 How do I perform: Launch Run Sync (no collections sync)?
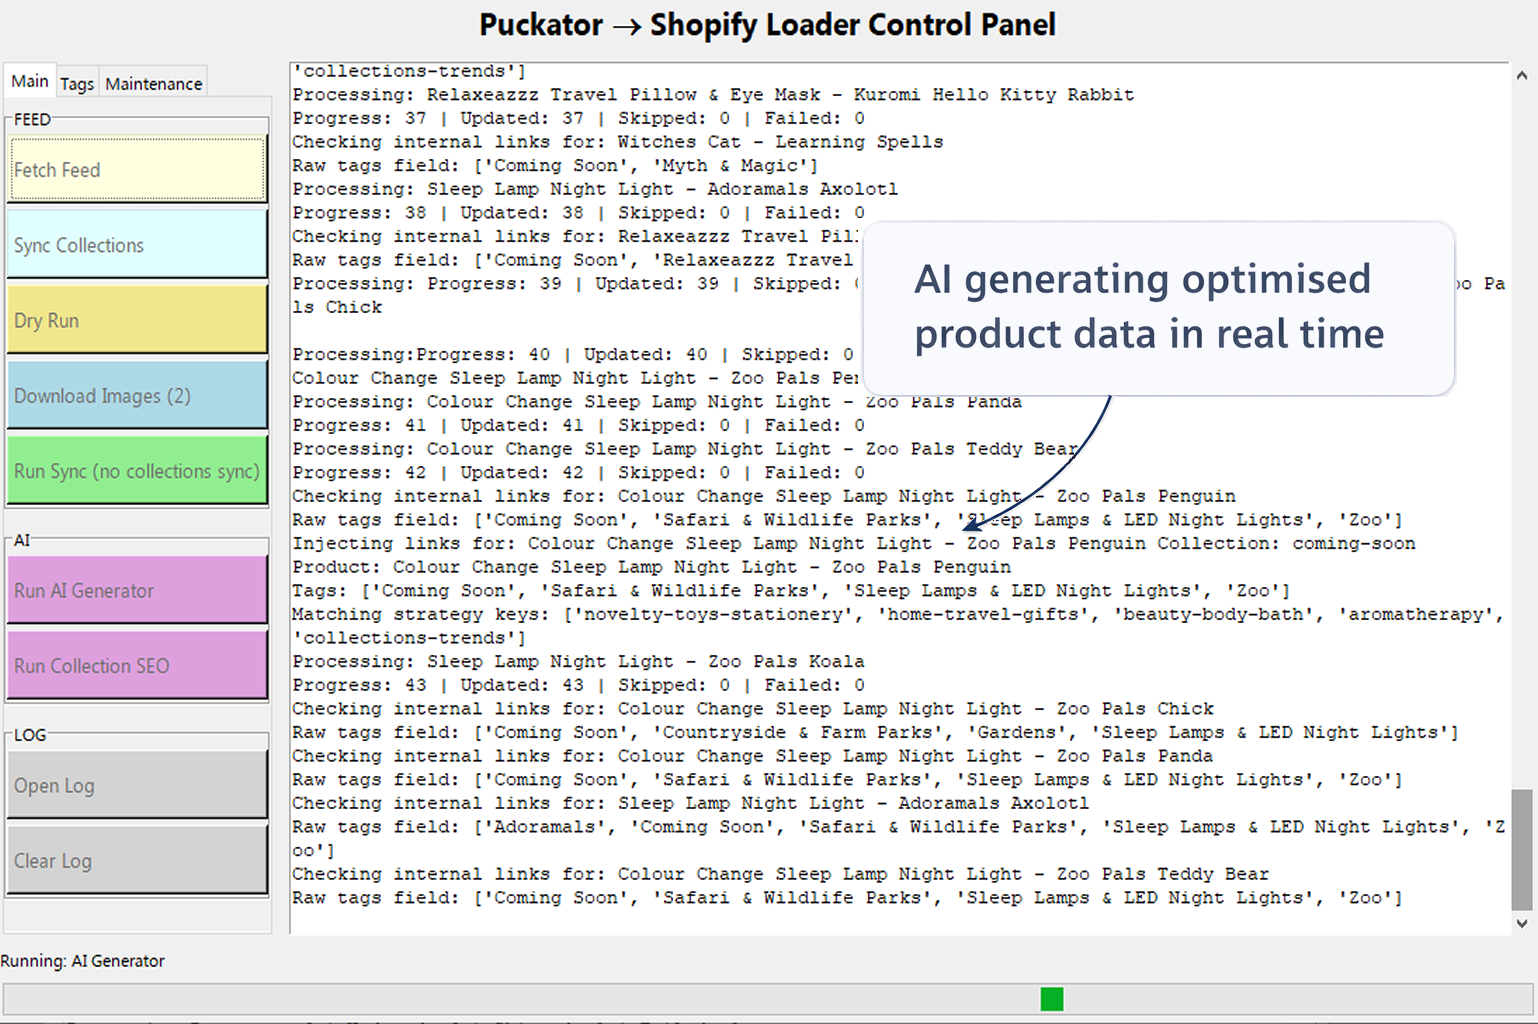click(x=137, y=471)
